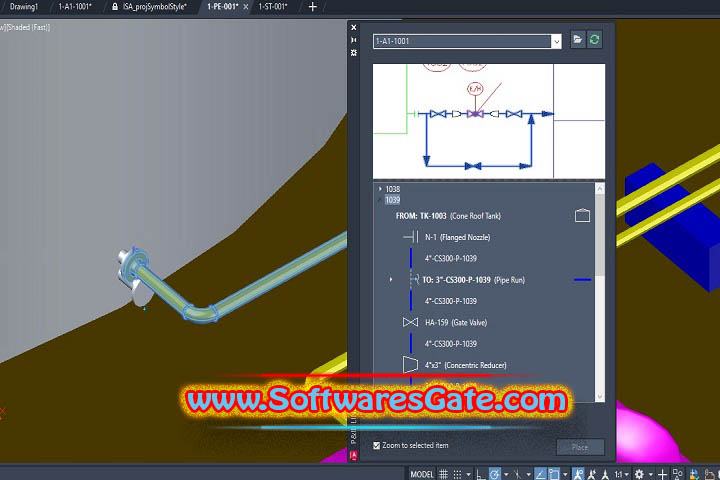
Task: Toggle 2D object snap square icon
Action: [x=554, y=474]
